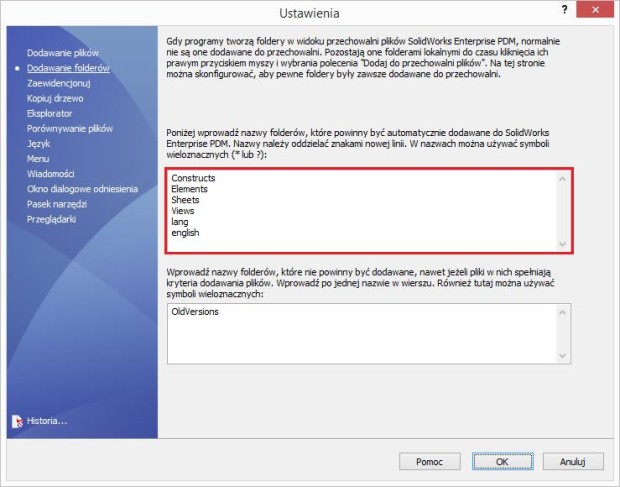This screenshot has width=620, height=487.
Task: Click inside the included folders text box
Action: (x=360, y=210)
